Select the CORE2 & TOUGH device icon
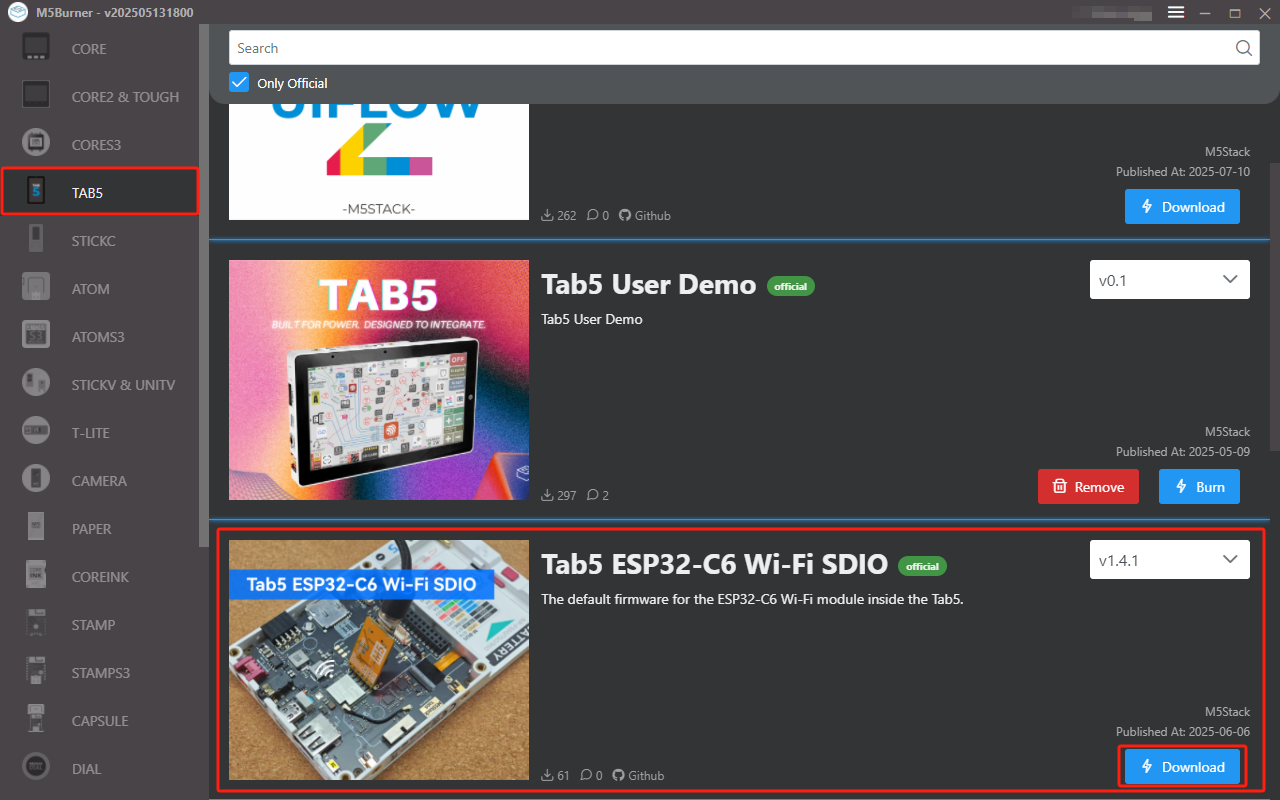The width and height of the screenshot is (1280, 800). click(36, 96)
